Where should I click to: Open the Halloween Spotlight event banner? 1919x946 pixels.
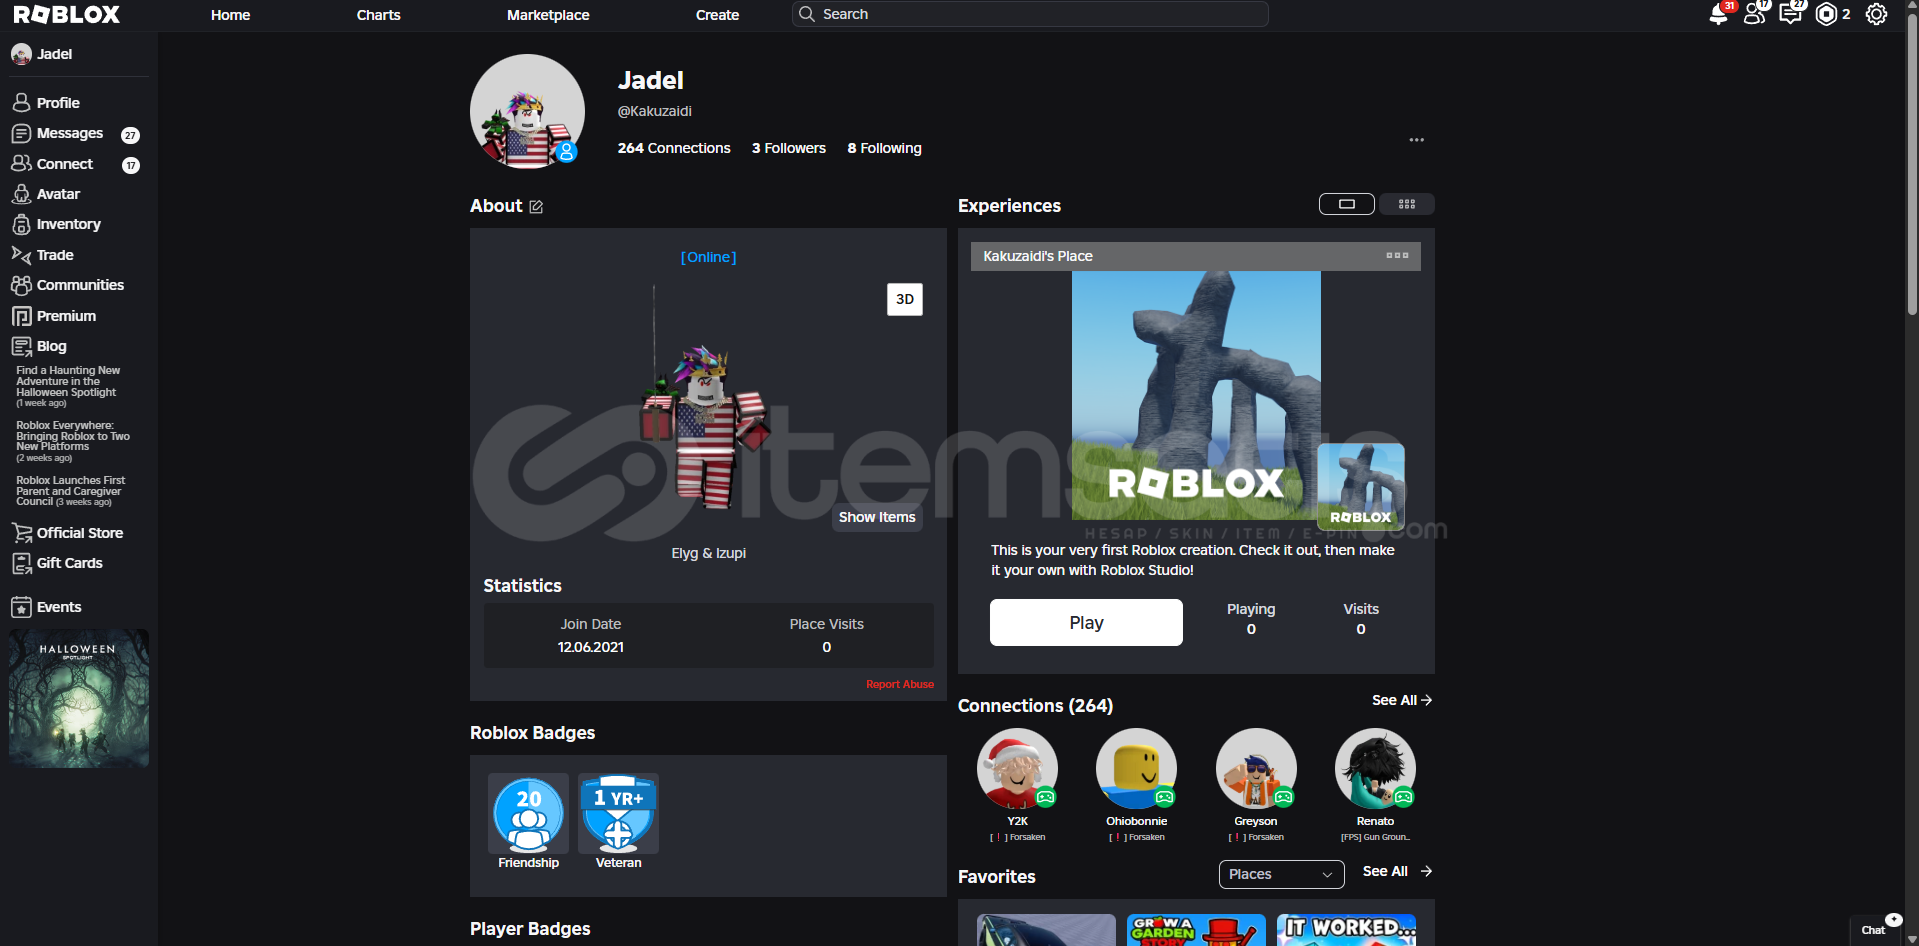(79, 698)
